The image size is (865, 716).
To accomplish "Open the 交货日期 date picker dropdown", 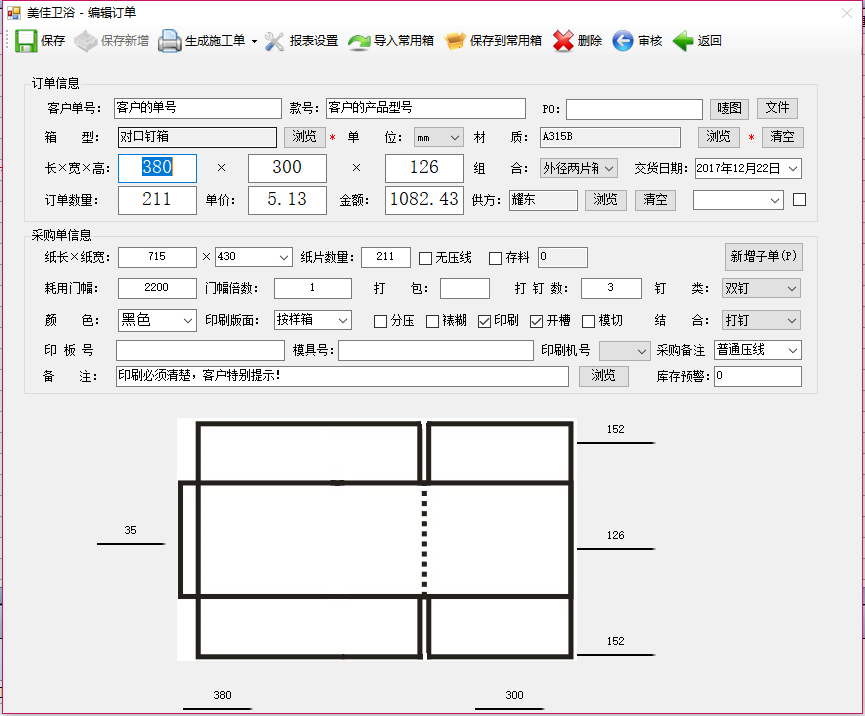I will (793, 169).
